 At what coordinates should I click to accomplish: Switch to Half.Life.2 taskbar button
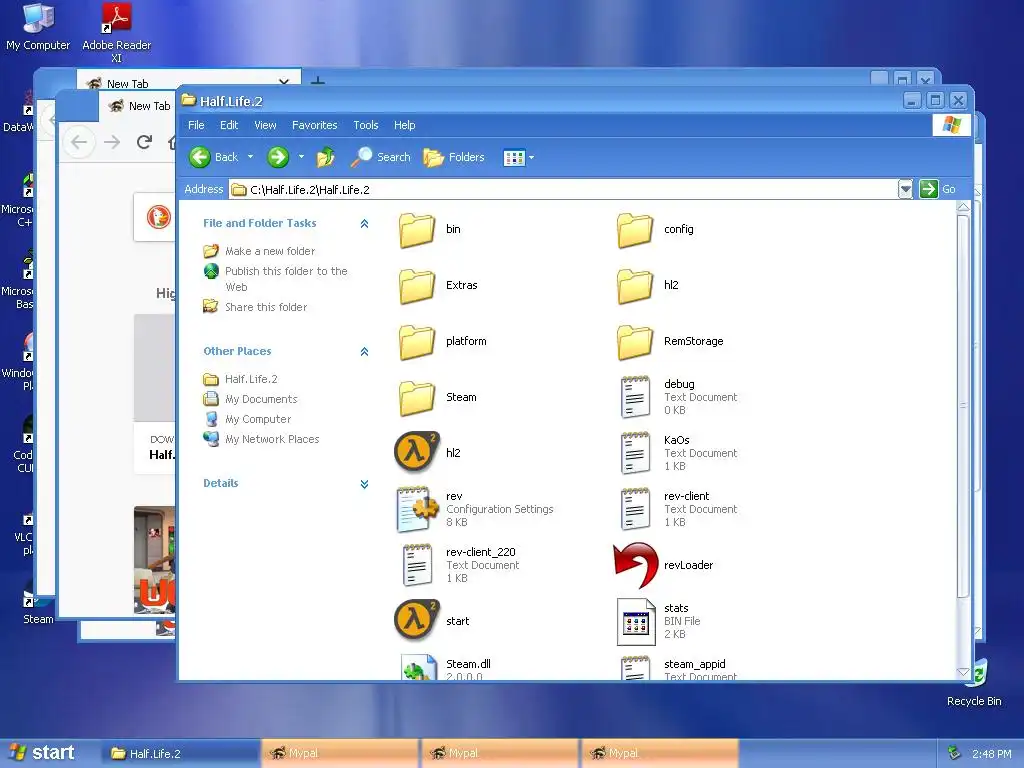pos(181,754)
